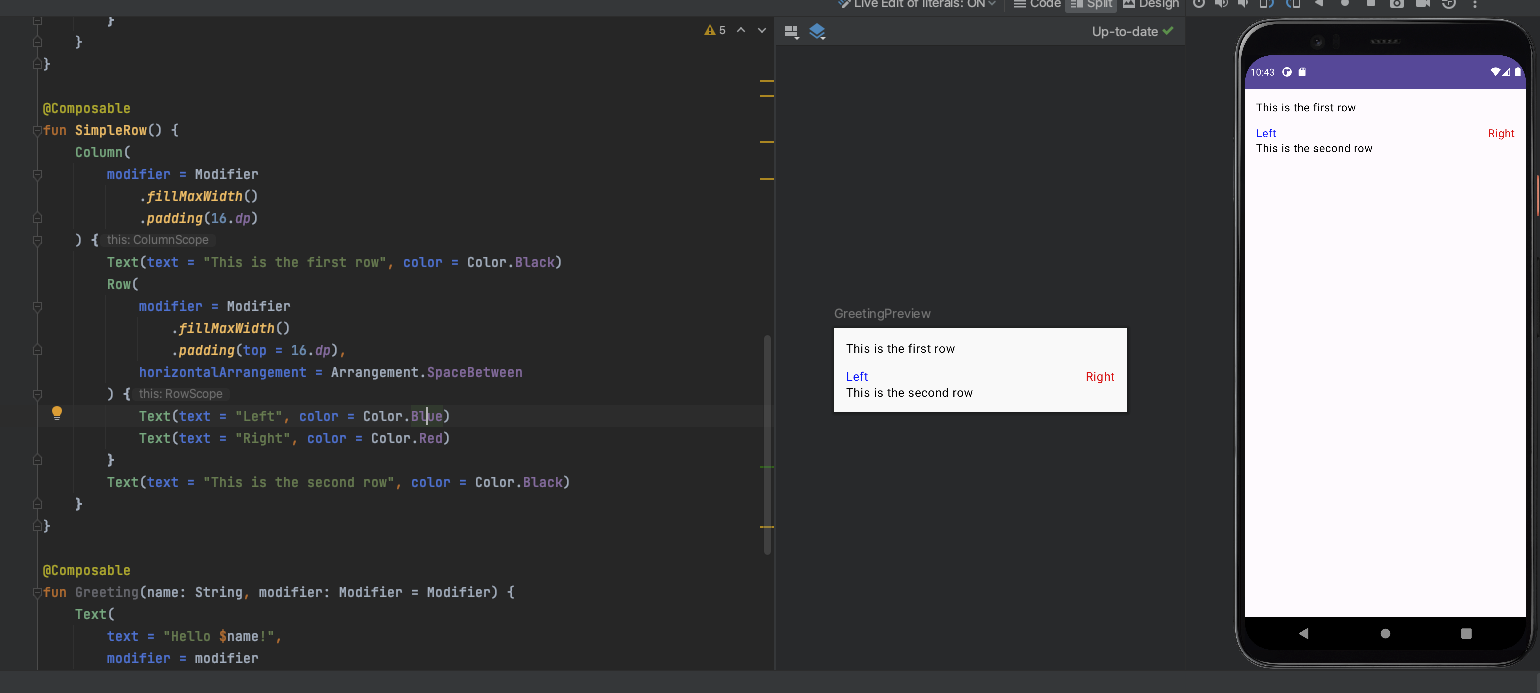Toggle fold marker beside ColumnScope hint line
1540x693 pixels.
[x=38, y=240]
